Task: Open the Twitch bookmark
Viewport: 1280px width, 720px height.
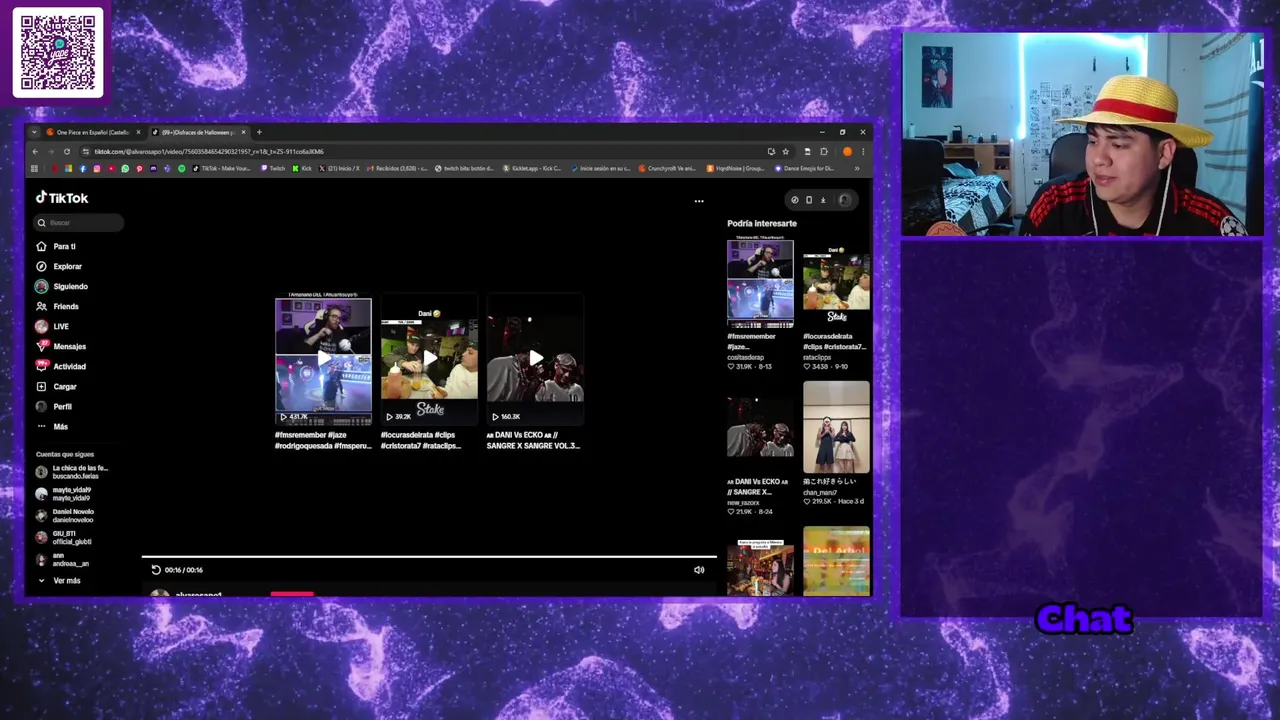Action: coord(274,169)
